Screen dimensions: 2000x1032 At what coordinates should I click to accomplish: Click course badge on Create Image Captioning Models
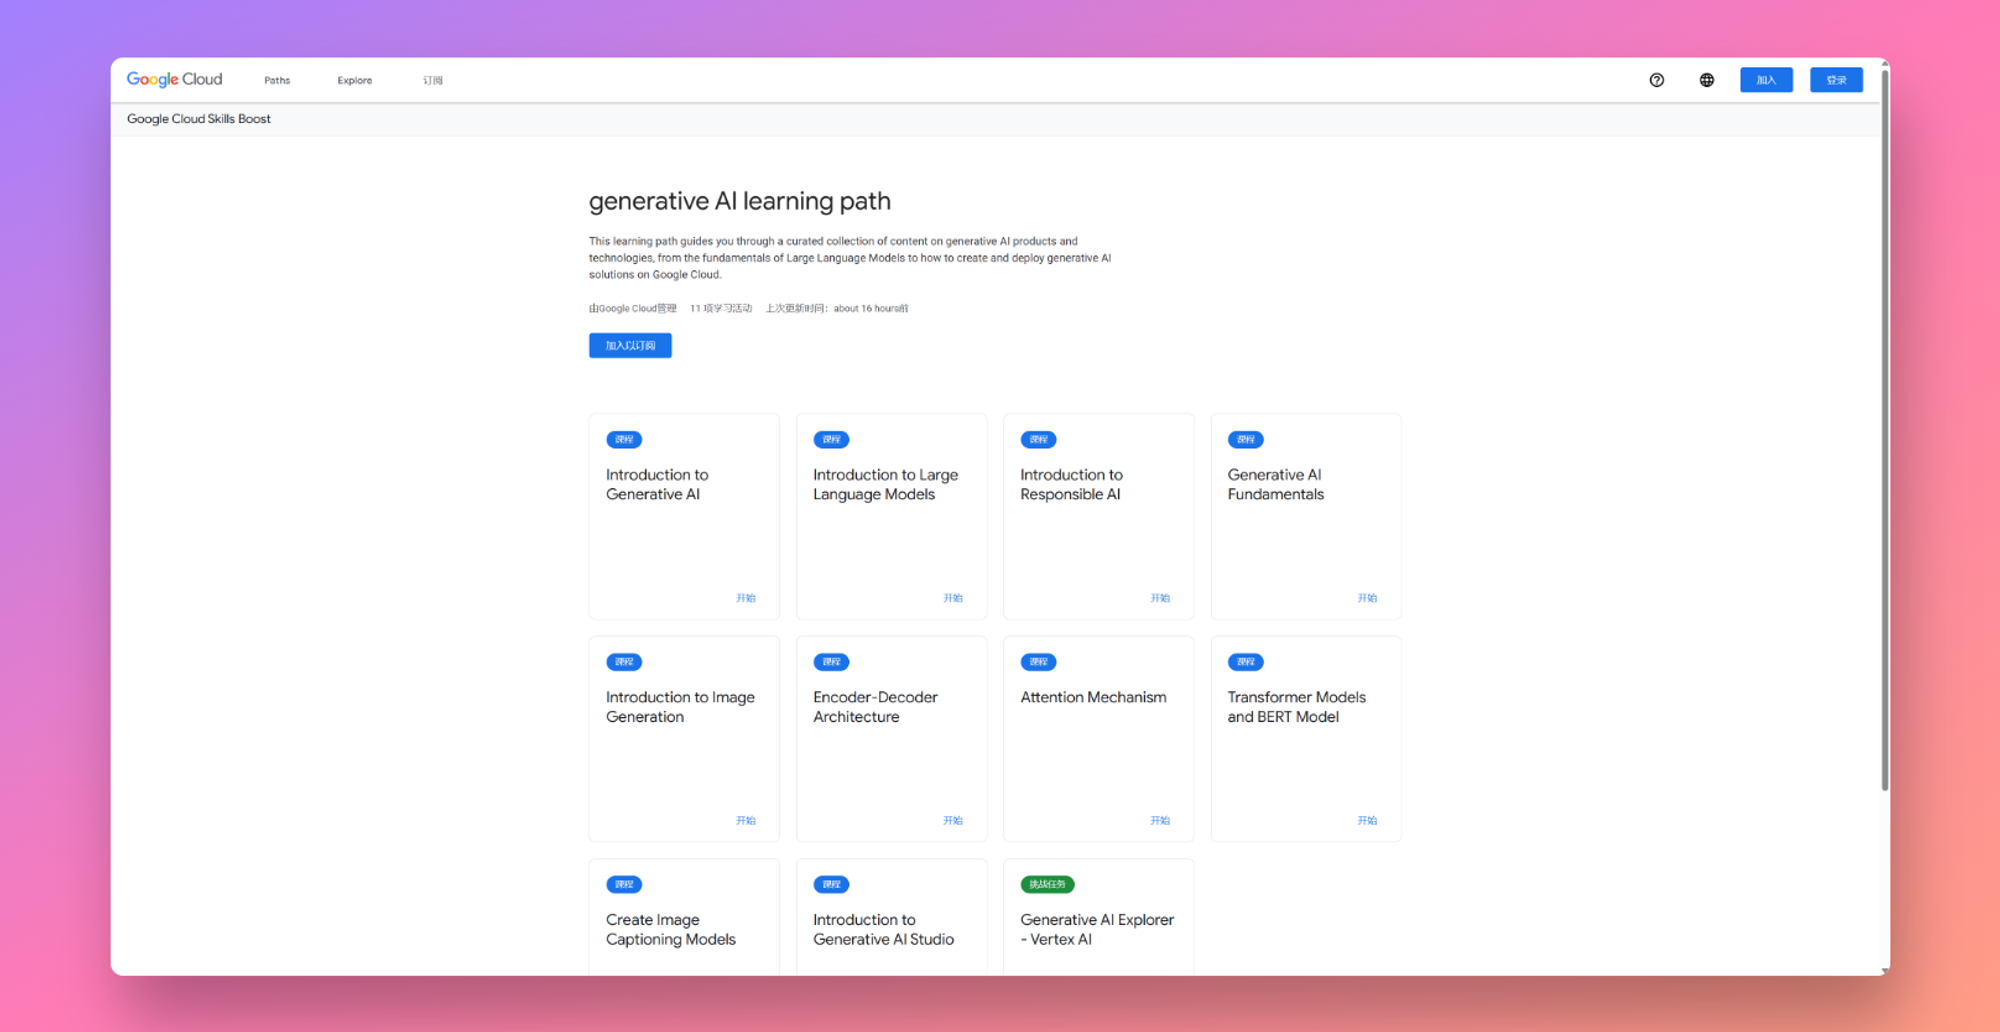pyautogui.click(x=624, y=884)
